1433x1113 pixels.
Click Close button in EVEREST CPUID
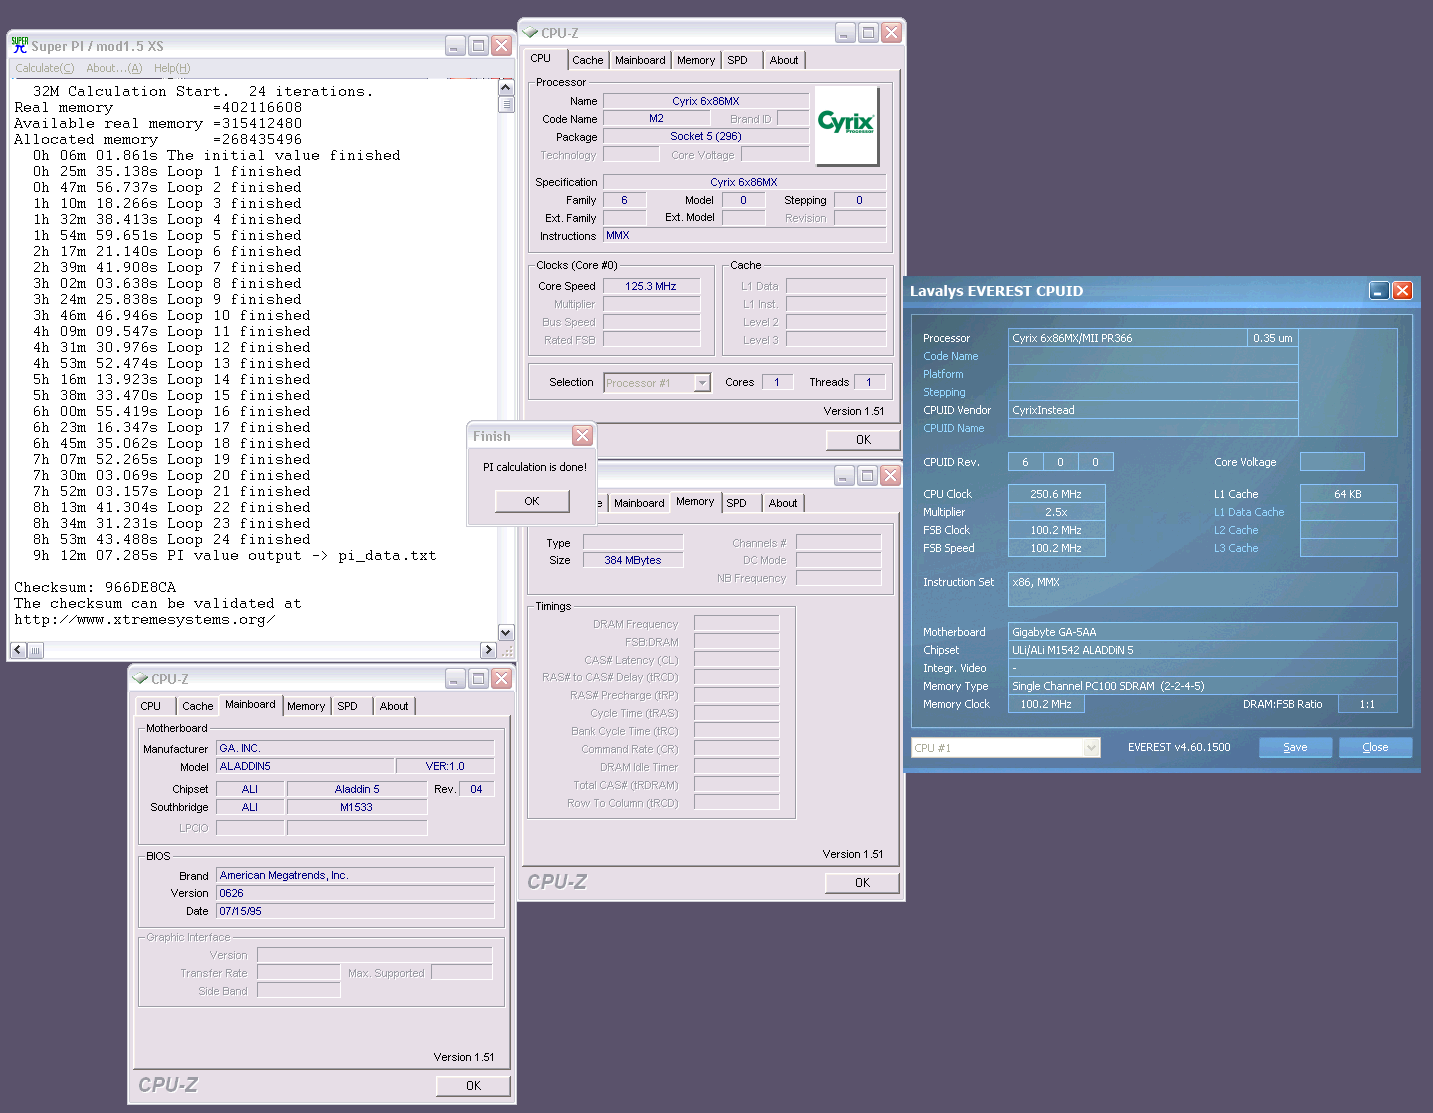point(1375,747)
